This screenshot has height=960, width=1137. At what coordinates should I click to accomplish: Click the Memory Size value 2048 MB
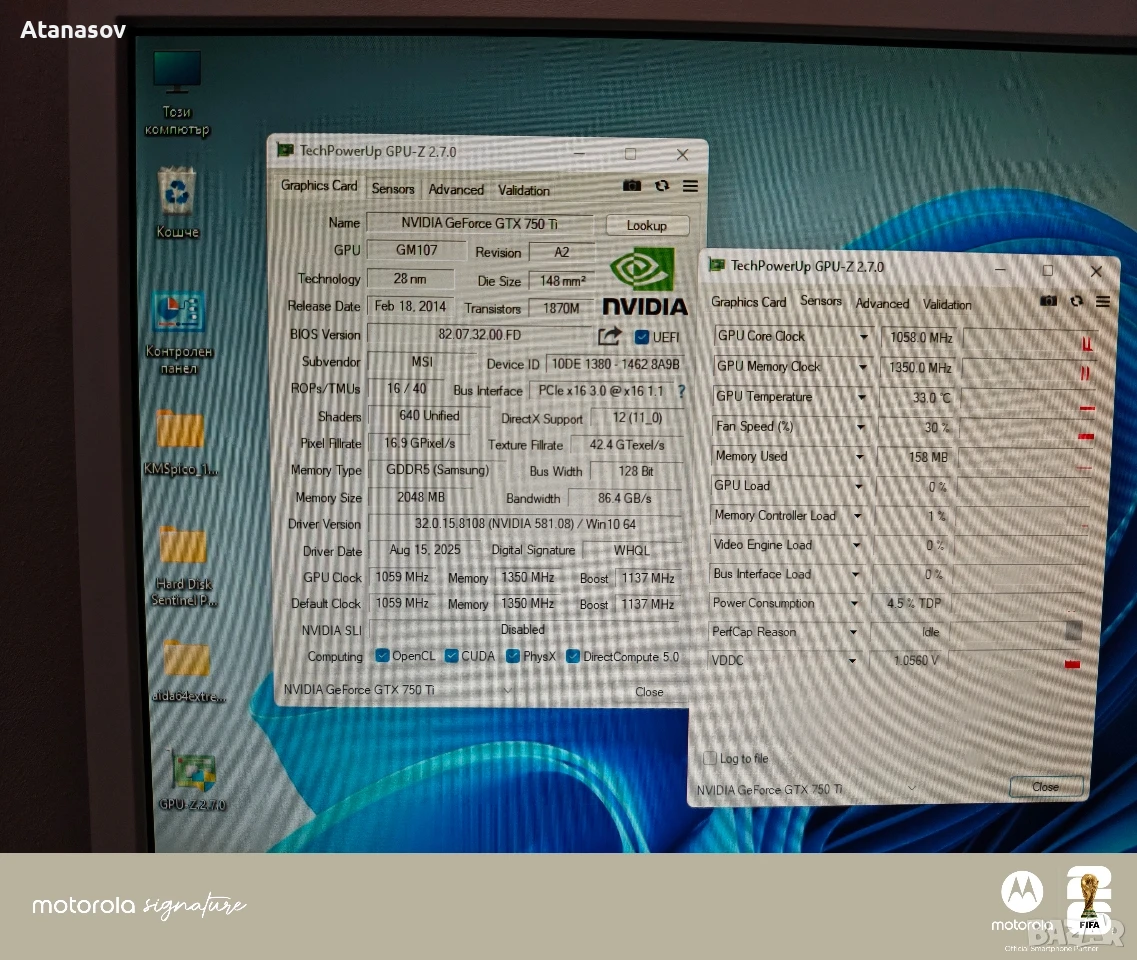(x=421, y=497)
